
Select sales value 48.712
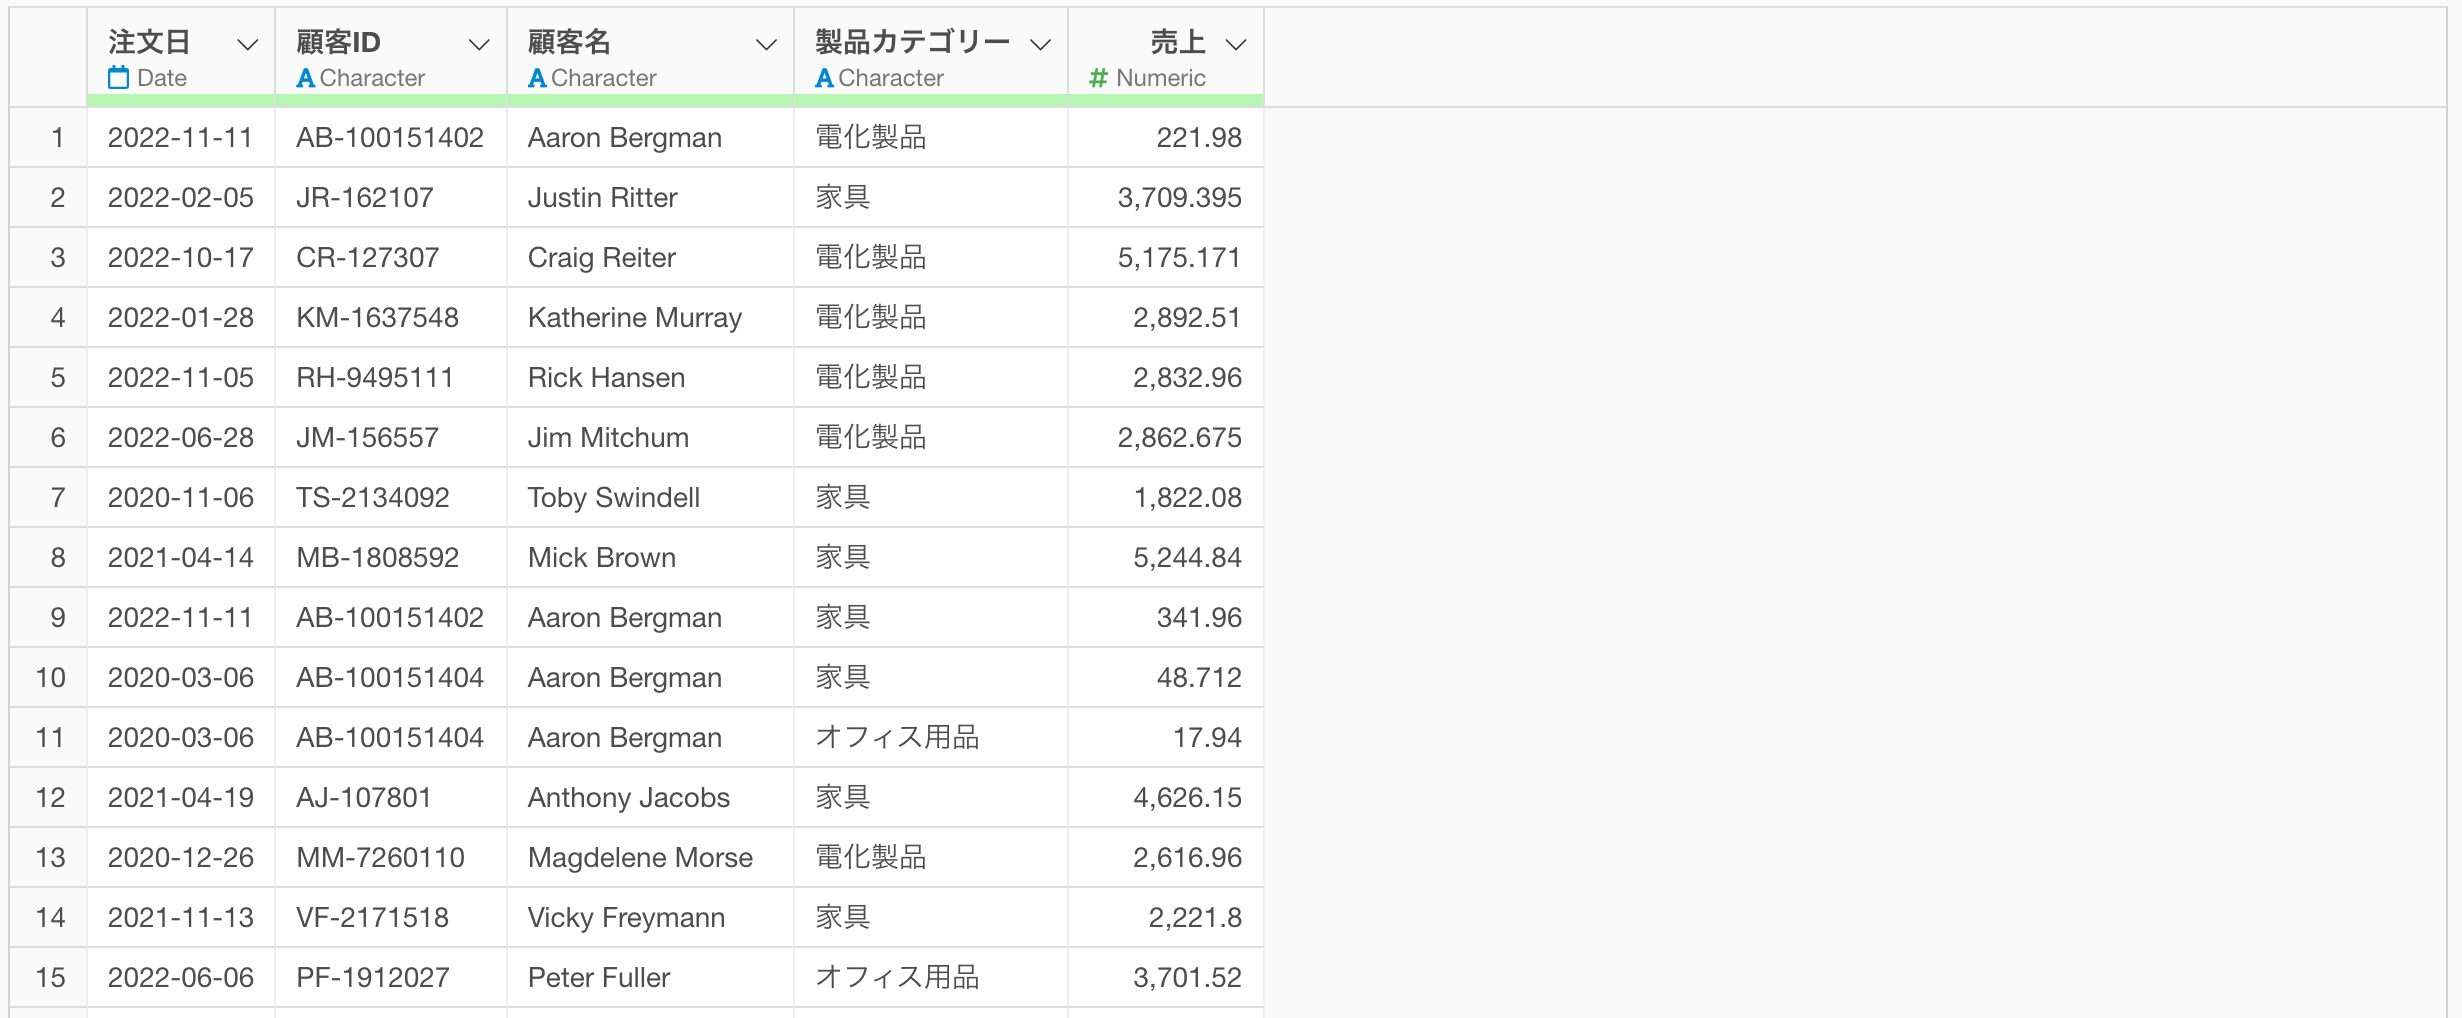click(1199, 678)
